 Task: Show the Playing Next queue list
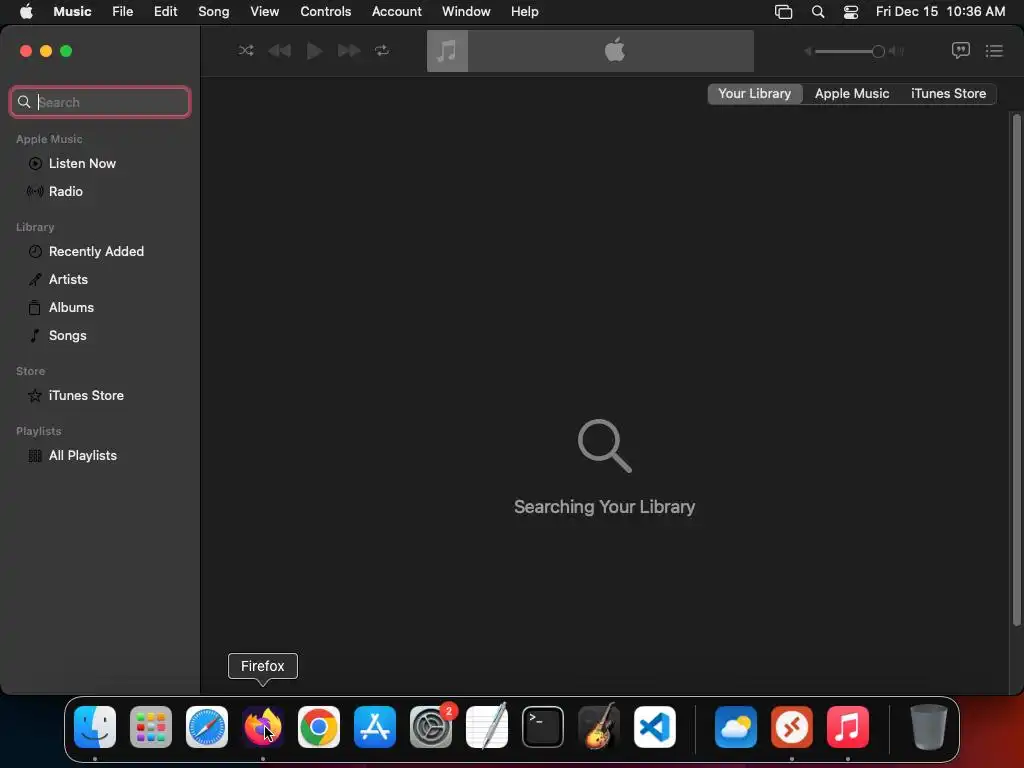click(x=994, y=50)
